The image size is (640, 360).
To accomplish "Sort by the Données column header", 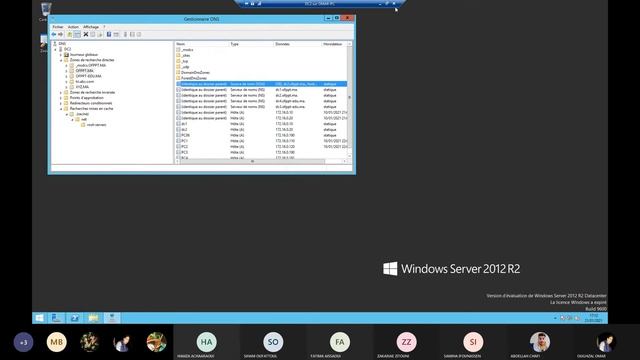I will coord(298,44).
